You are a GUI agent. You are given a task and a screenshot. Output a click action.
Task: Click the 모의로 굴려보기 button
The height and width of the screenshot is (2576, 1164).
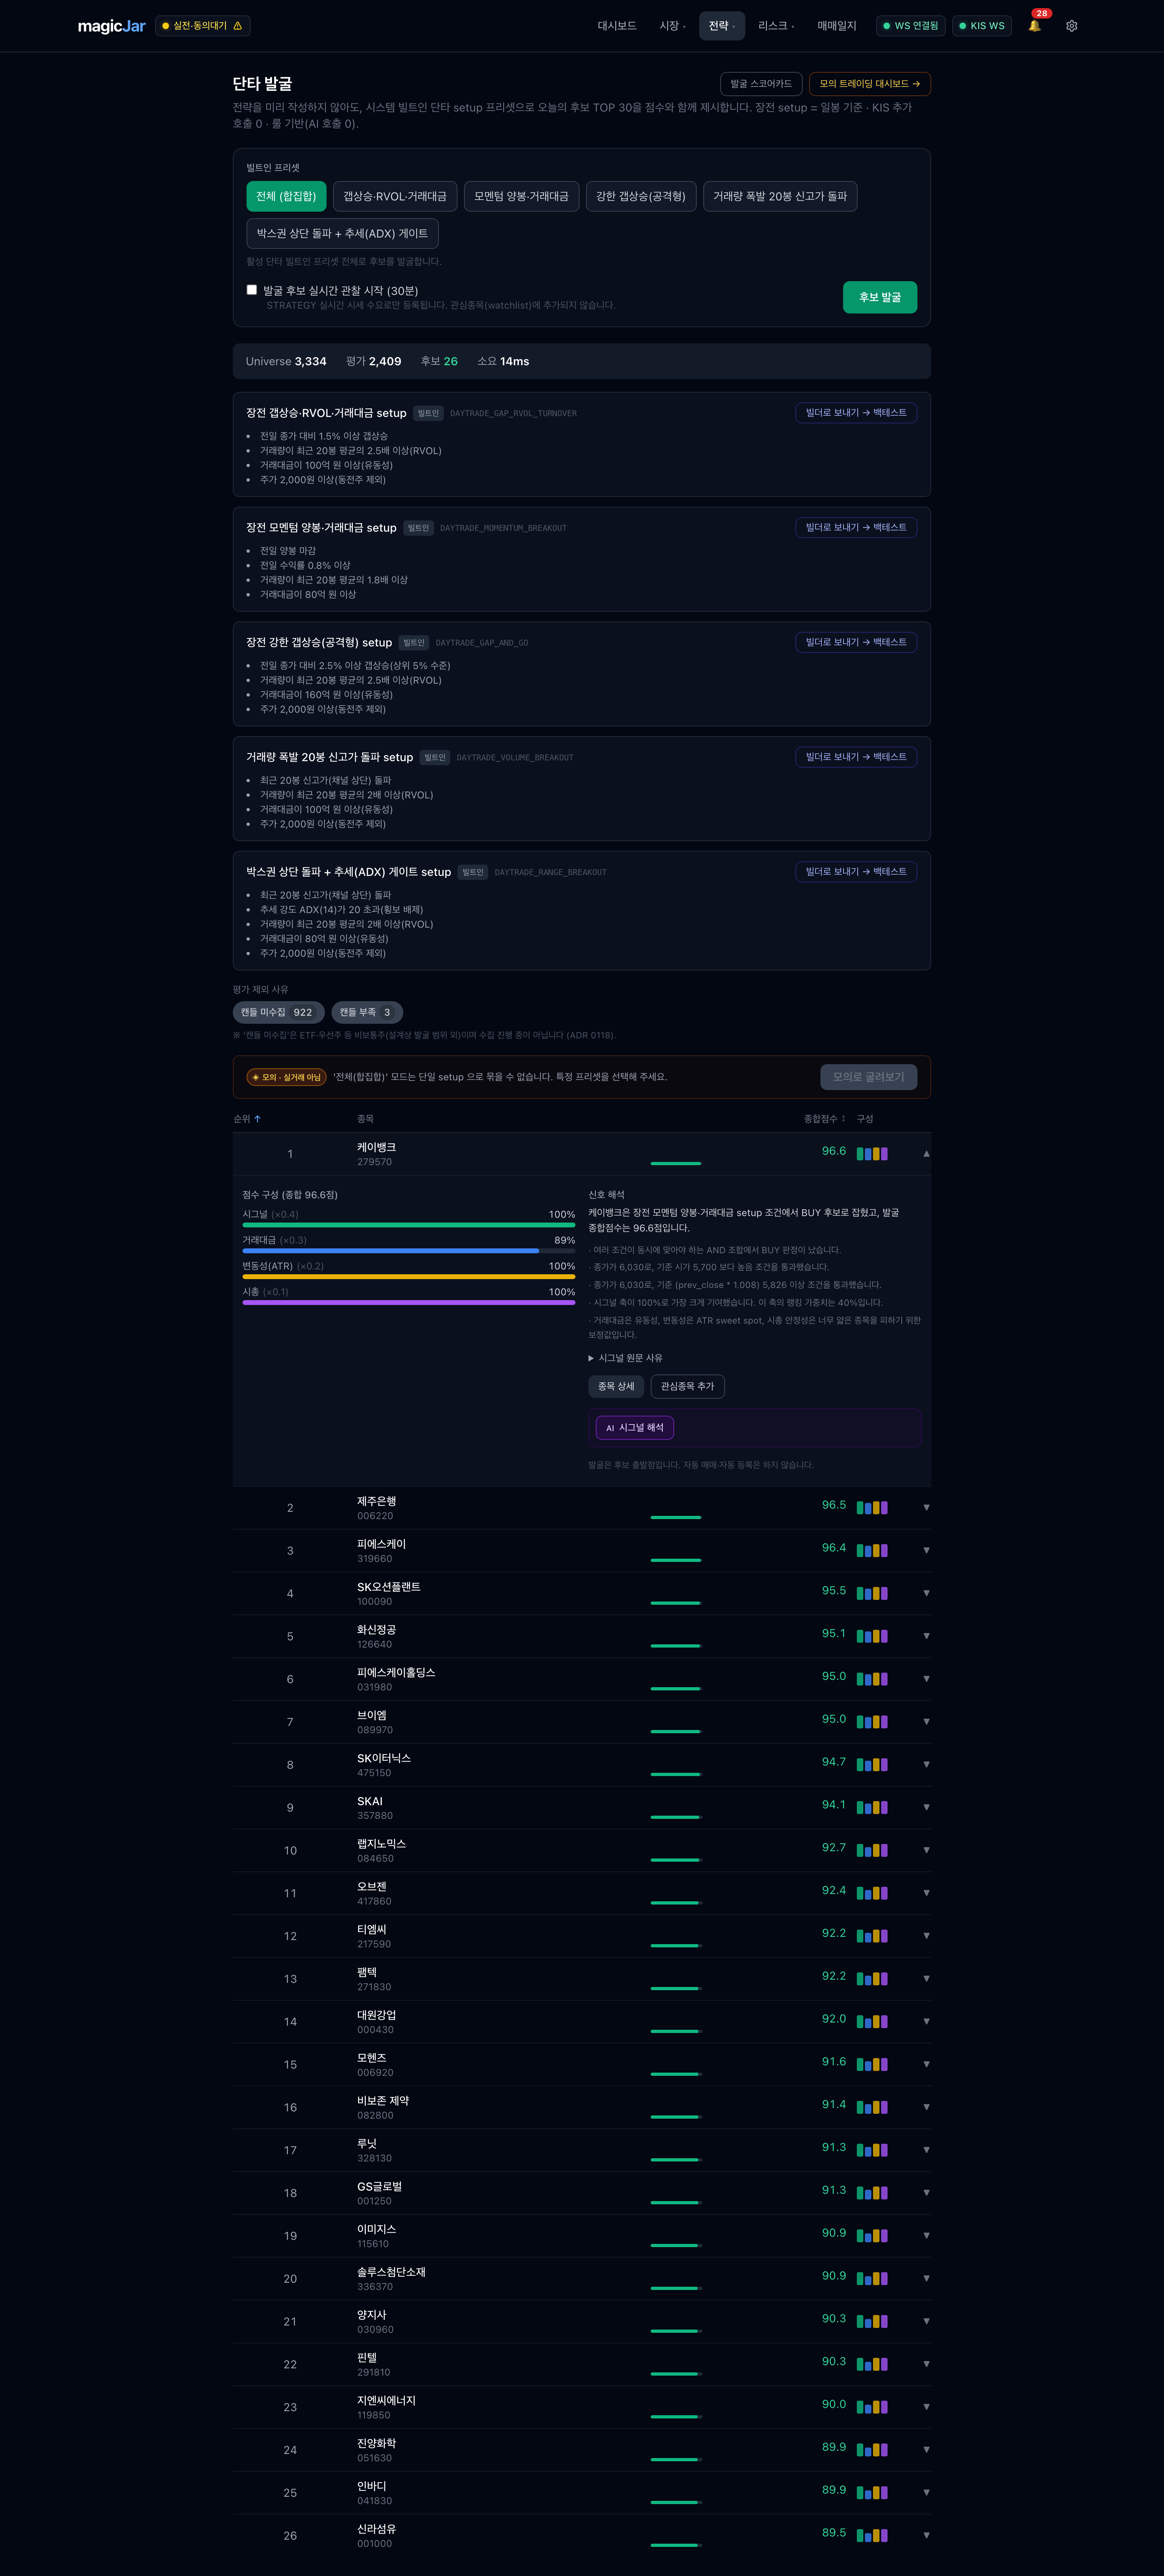click(868, 1077)
